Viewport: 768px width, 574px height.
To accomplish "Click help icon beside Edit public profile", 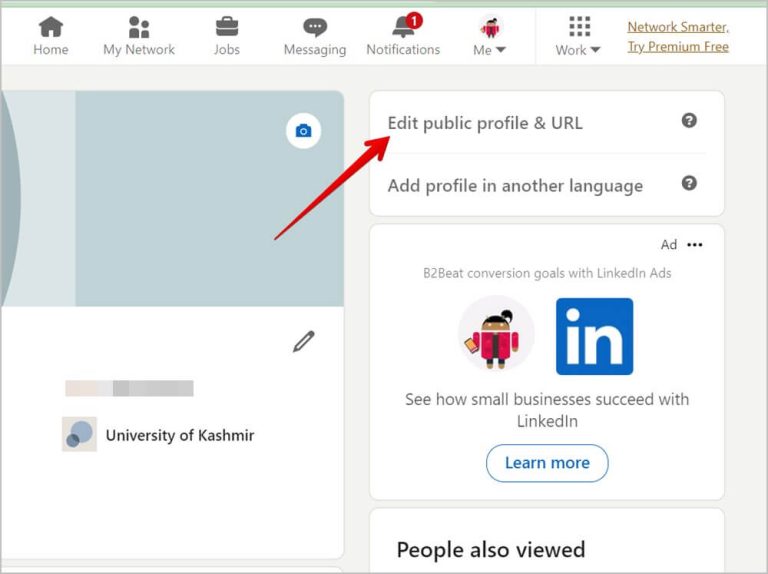I will [x=689, y=120].
